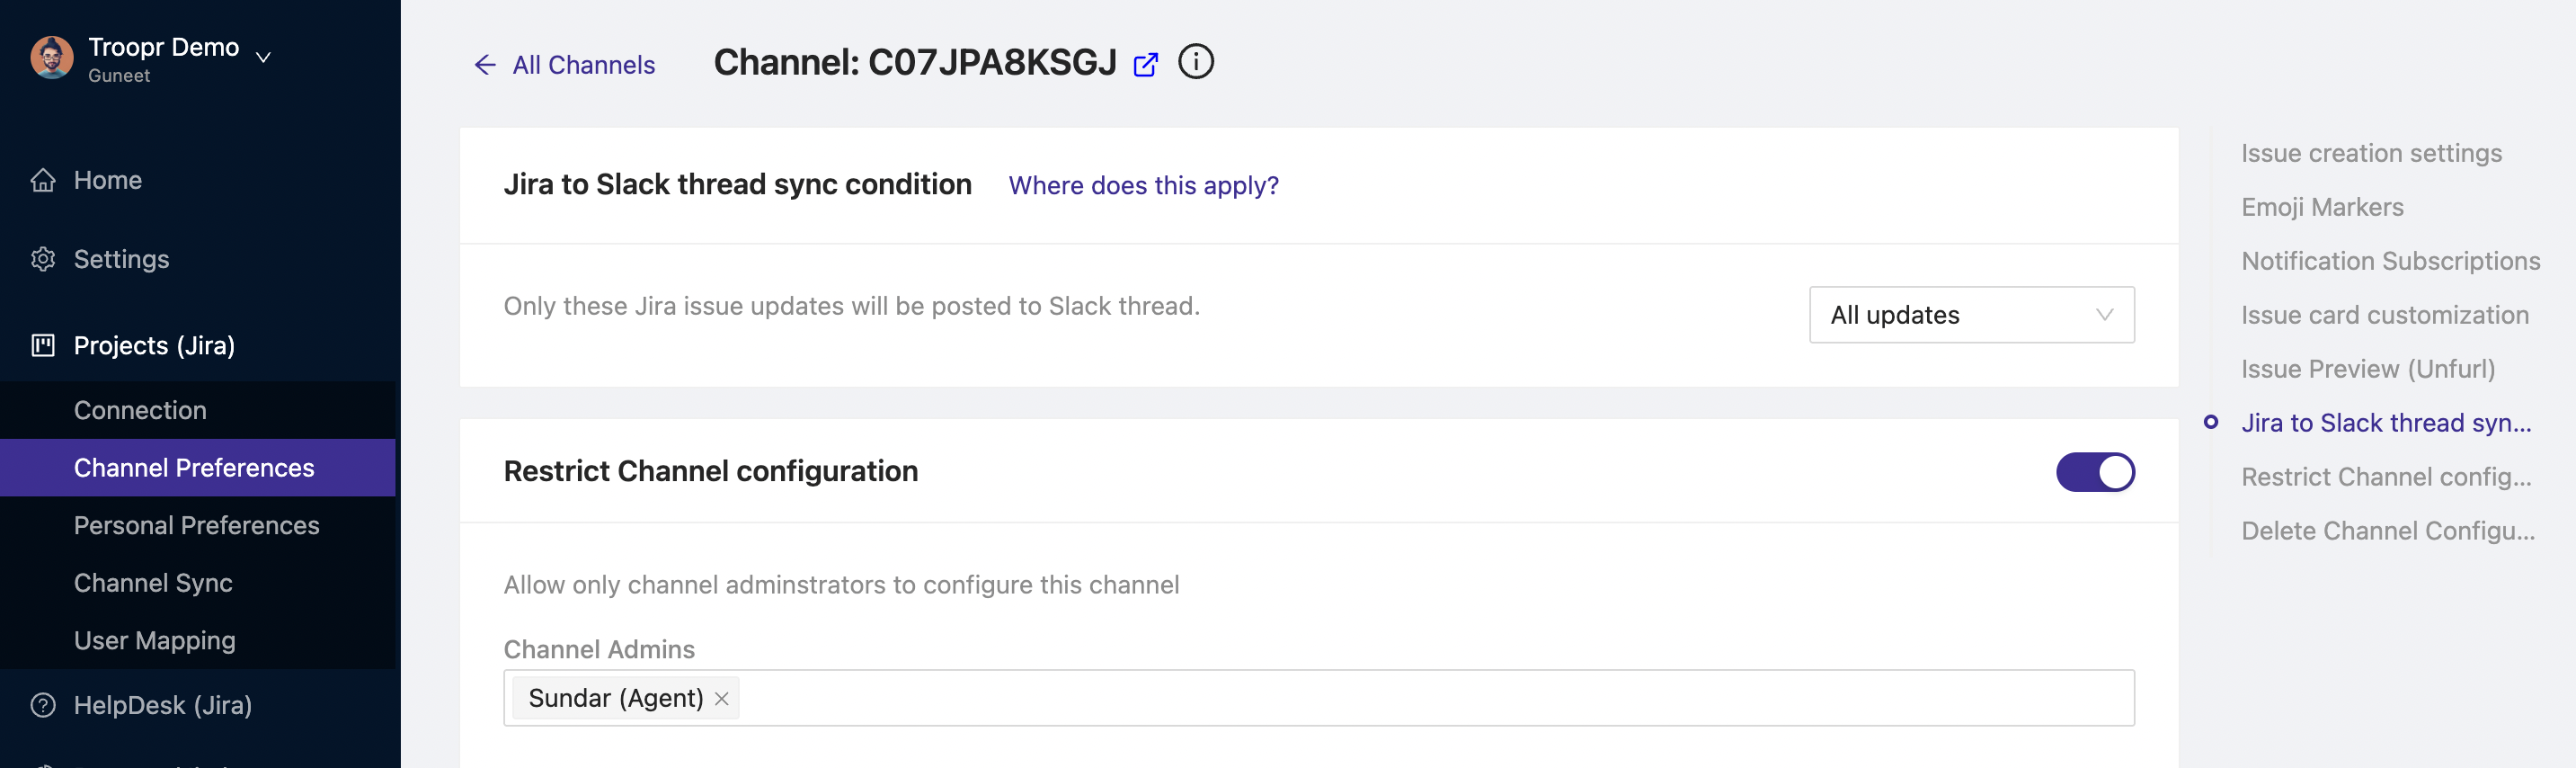The width and height of the screenshot is (2576, 768).
Task: Remove Sundar (Agent) from Channel Admins
Action: click(721, 698)
